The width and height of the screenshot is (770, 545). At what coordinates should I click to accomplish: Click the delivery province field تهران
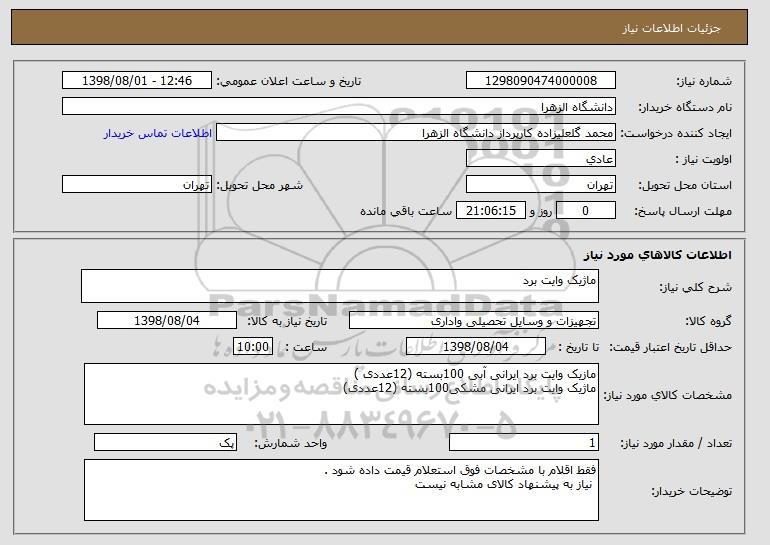[541, 185]
